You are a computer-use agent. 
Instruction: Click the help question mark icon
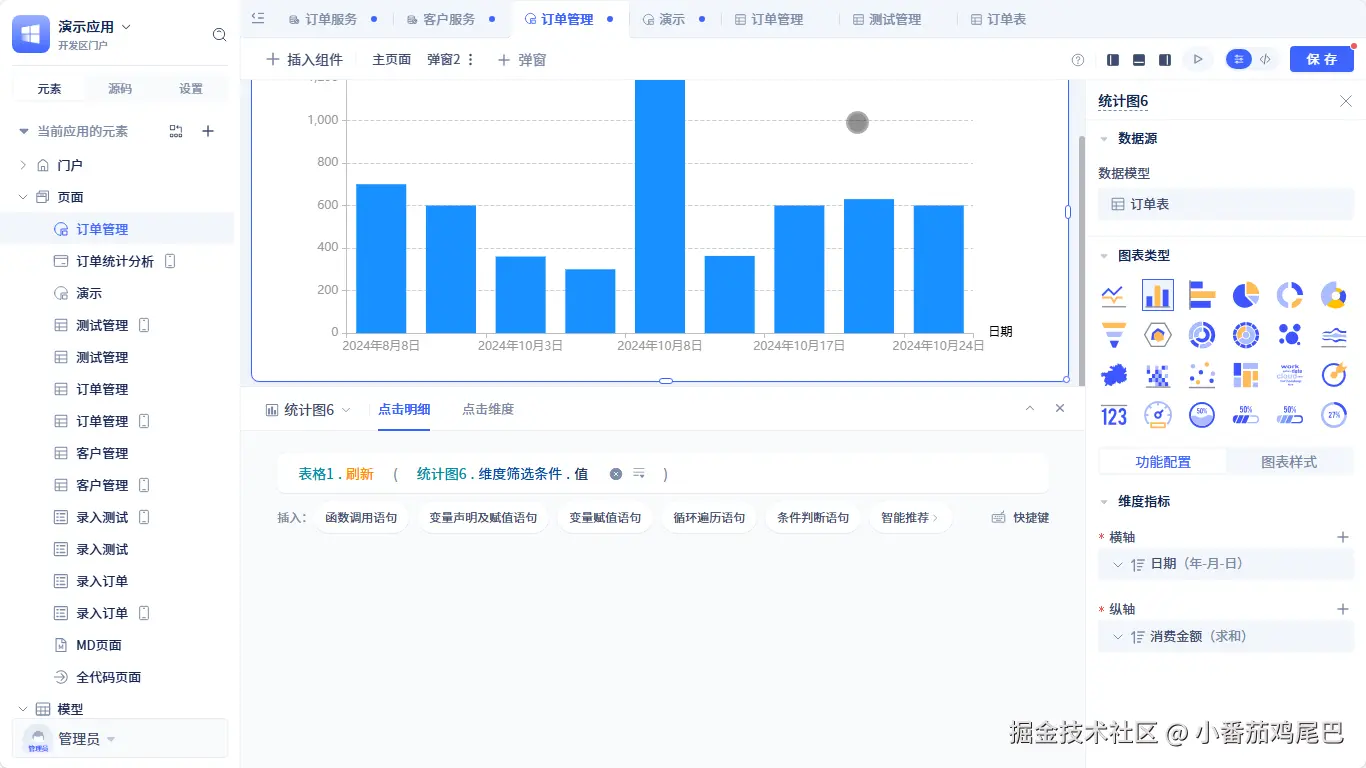pos(1078,60)
